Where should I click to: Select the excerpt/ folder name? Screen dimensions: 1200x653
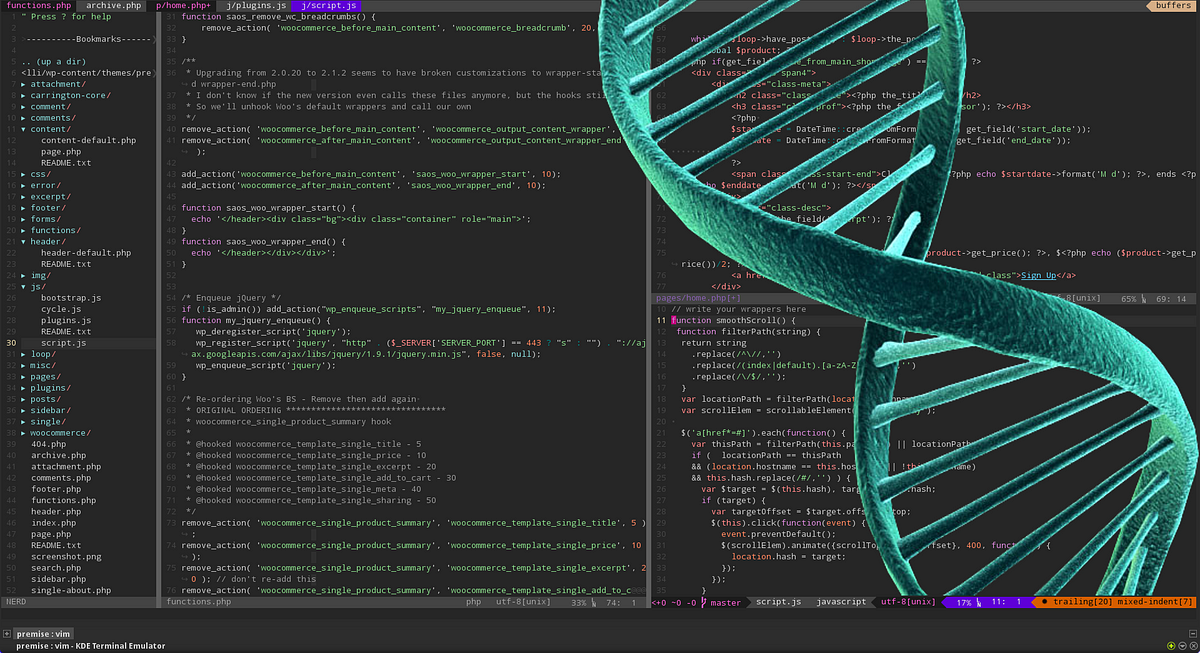click(50, 197)
